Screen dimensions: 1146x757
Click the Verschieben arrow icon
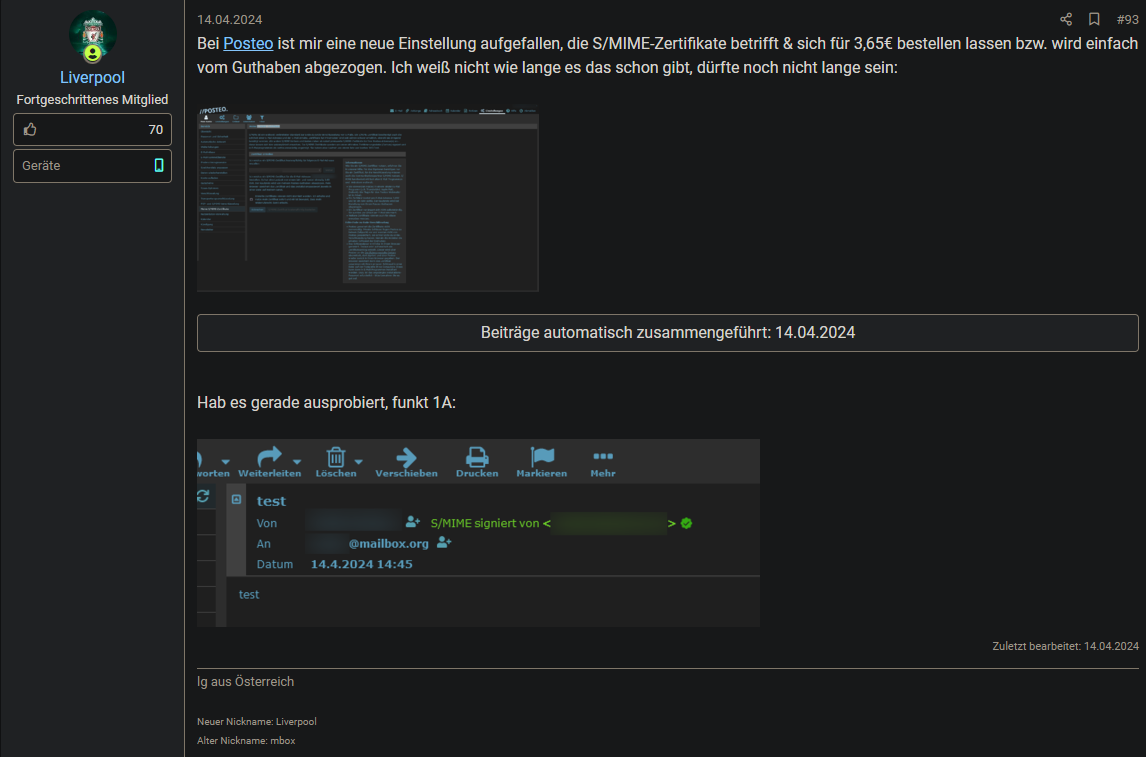(x=406, y=457)
